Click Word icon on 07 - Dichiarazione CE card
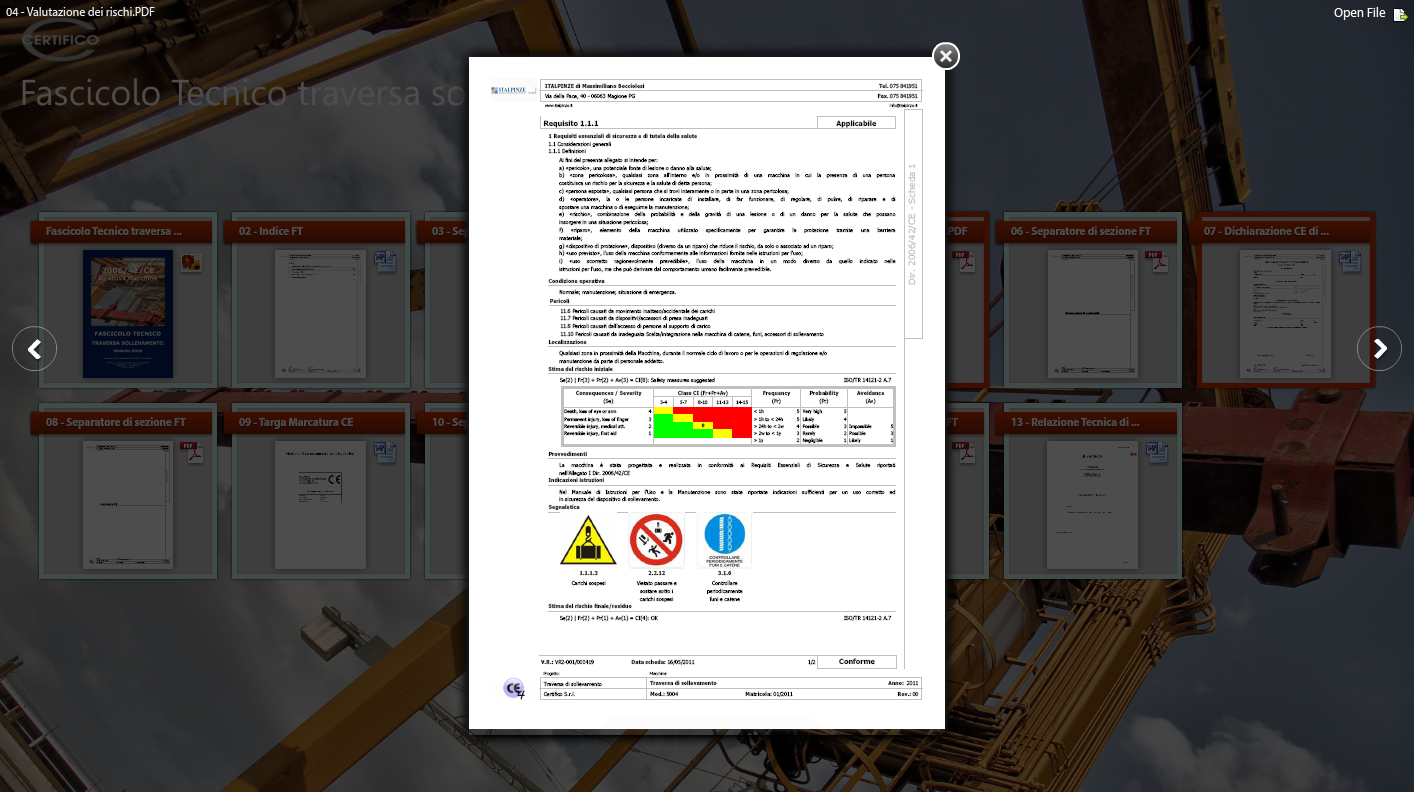 point(1349,262)
